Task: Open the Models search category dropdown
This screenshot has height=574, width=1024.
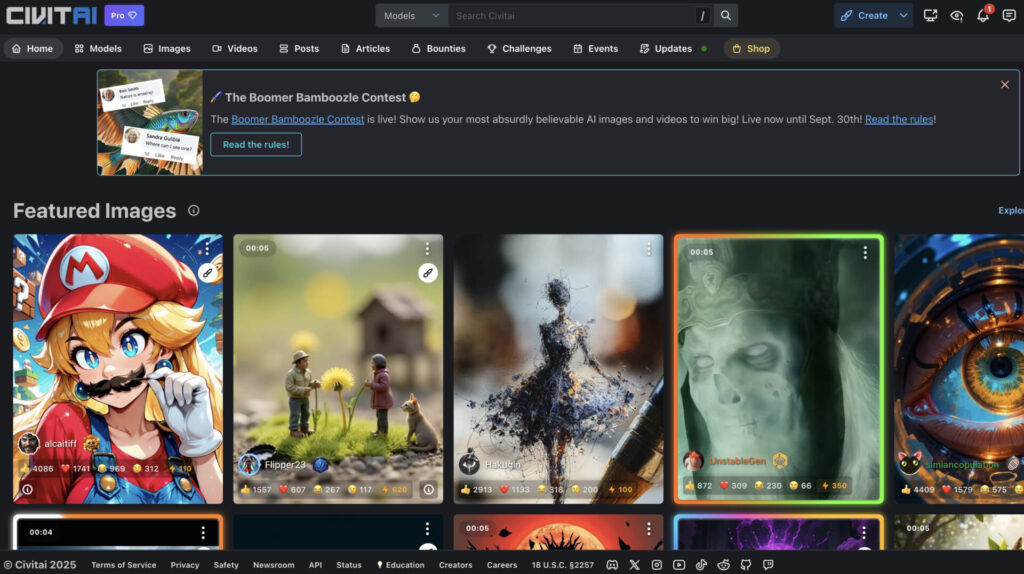Action: tap(411, 16)
